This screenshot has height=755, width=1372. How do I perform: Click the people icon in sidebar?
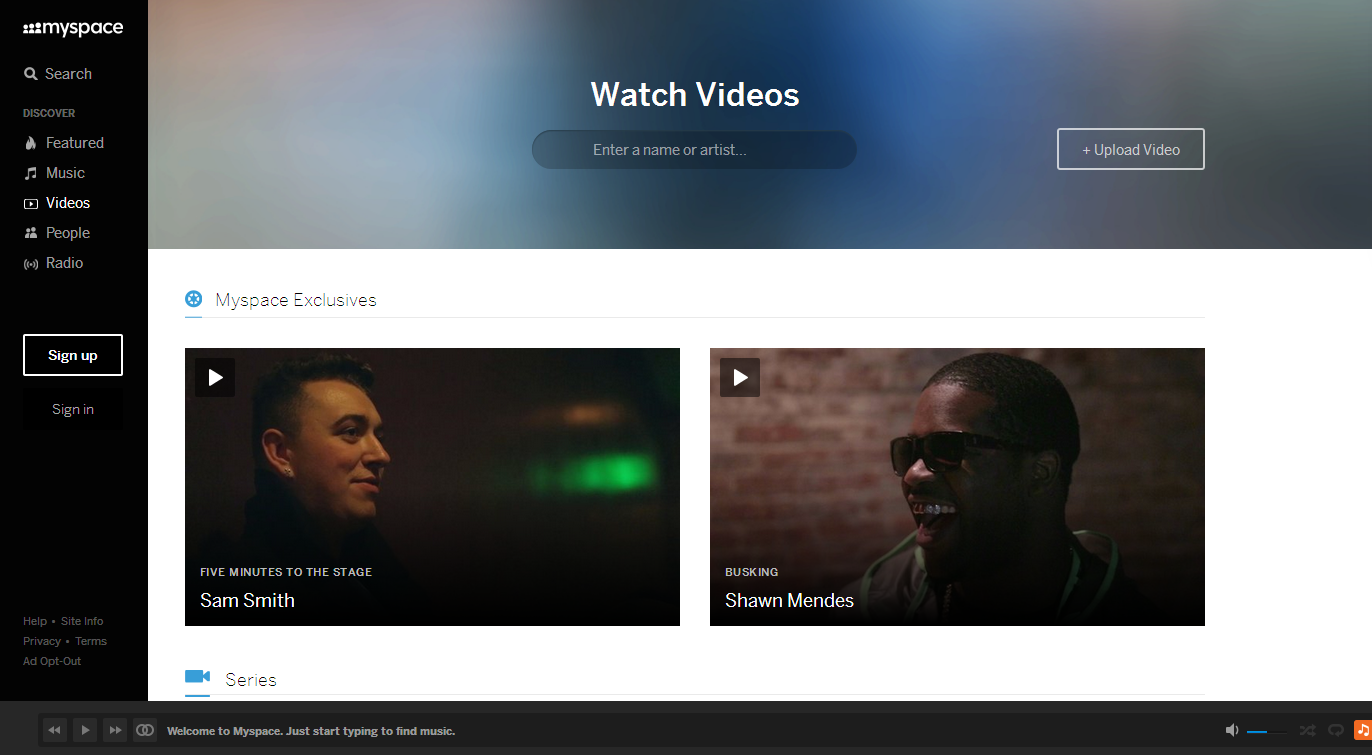31,233
